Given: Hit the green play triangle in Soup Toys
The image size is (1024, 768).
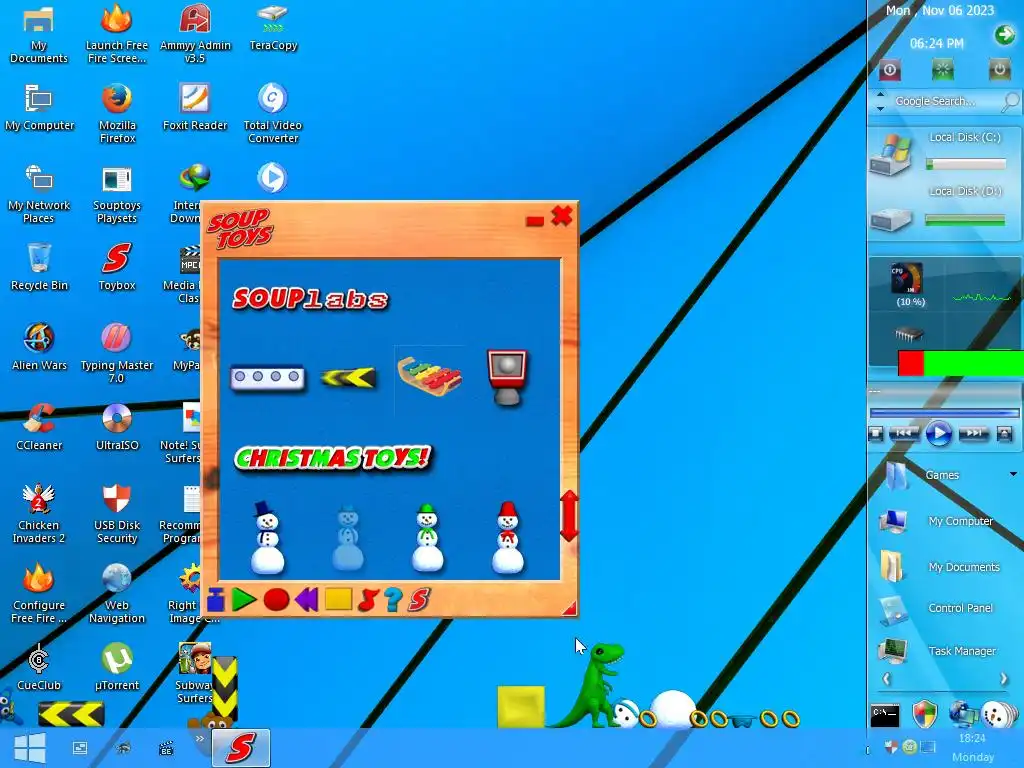Looking at the screenshot, I should [x=244, y=600].
